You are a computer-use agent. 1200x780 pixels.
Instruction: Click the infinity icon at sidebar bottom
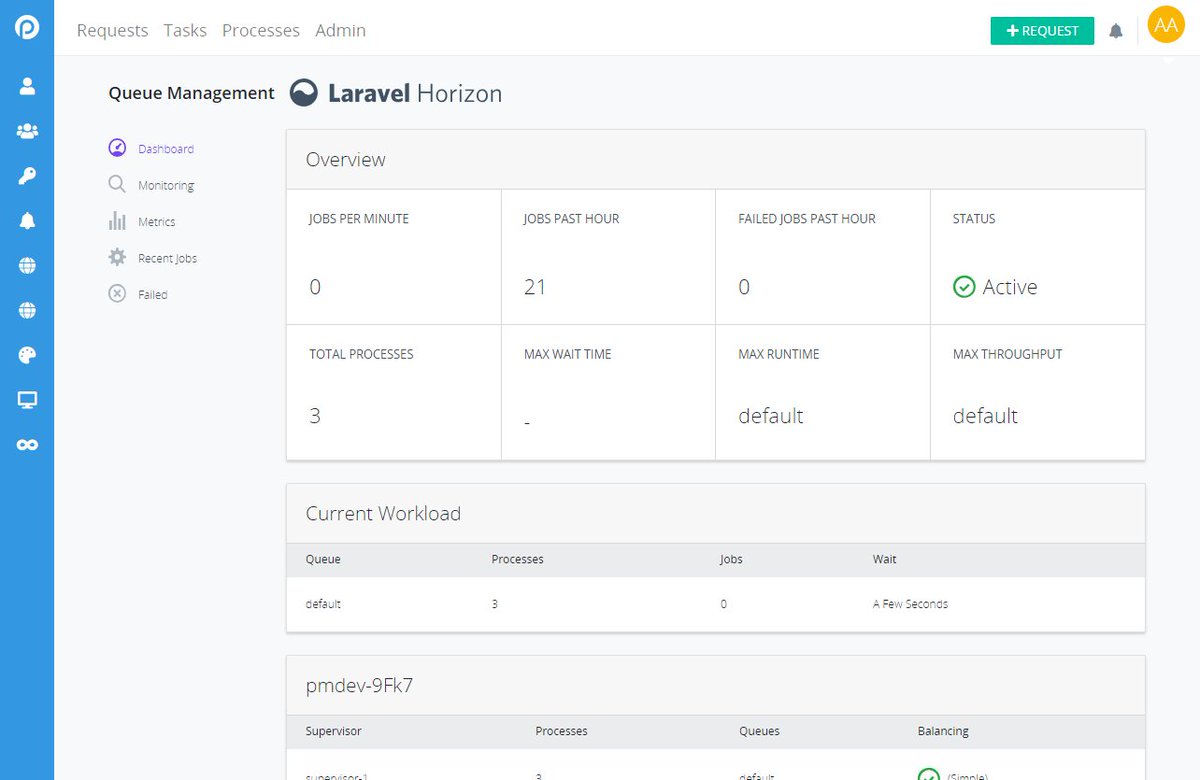pyautogui.click(x=27, y=444)
